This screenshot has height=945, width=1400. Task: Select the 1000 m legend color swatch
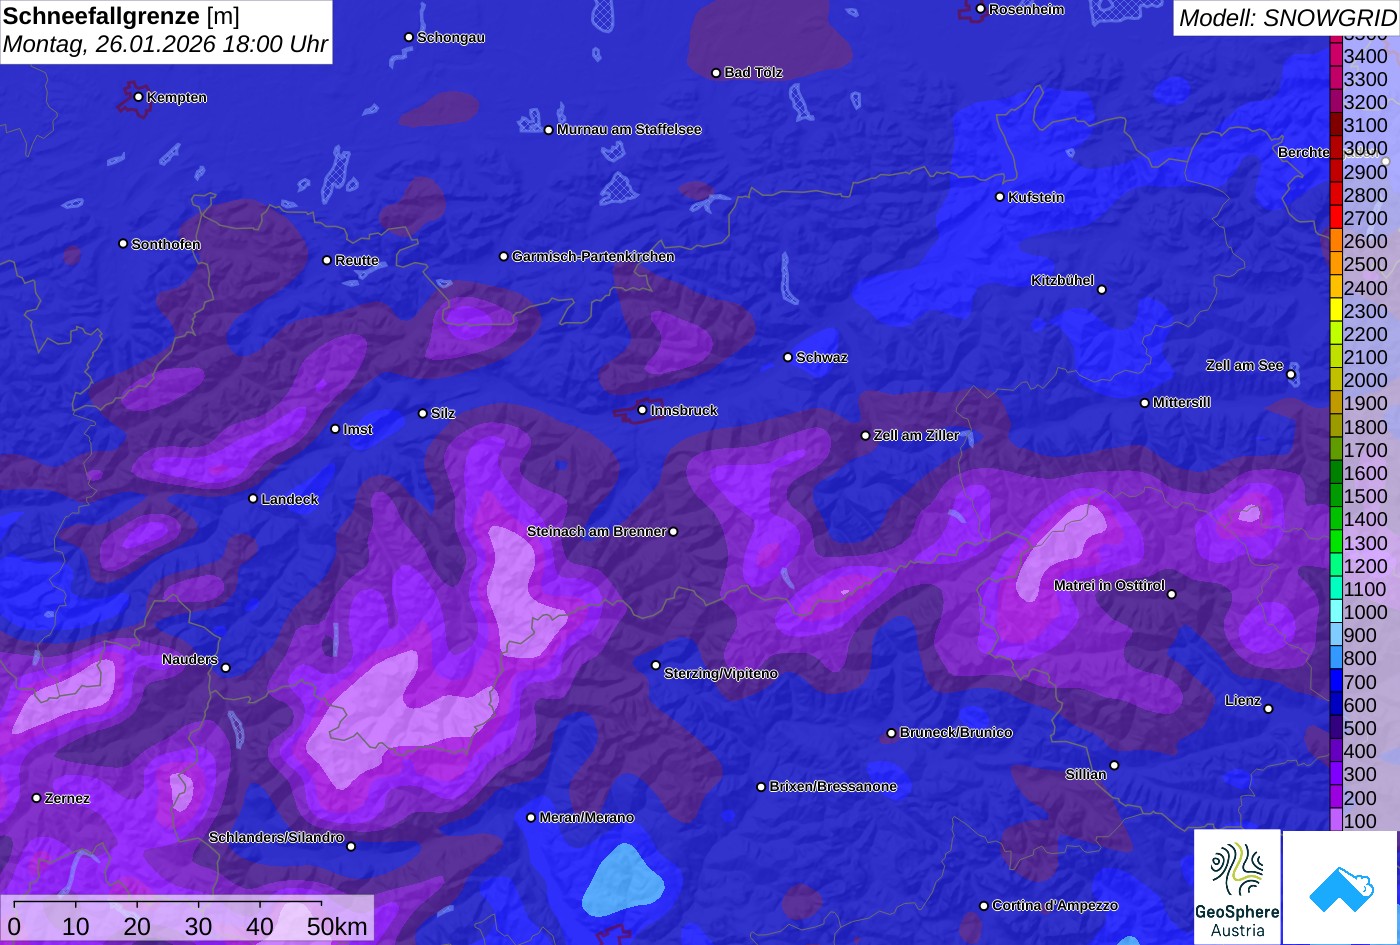[x=1335, y=612]
